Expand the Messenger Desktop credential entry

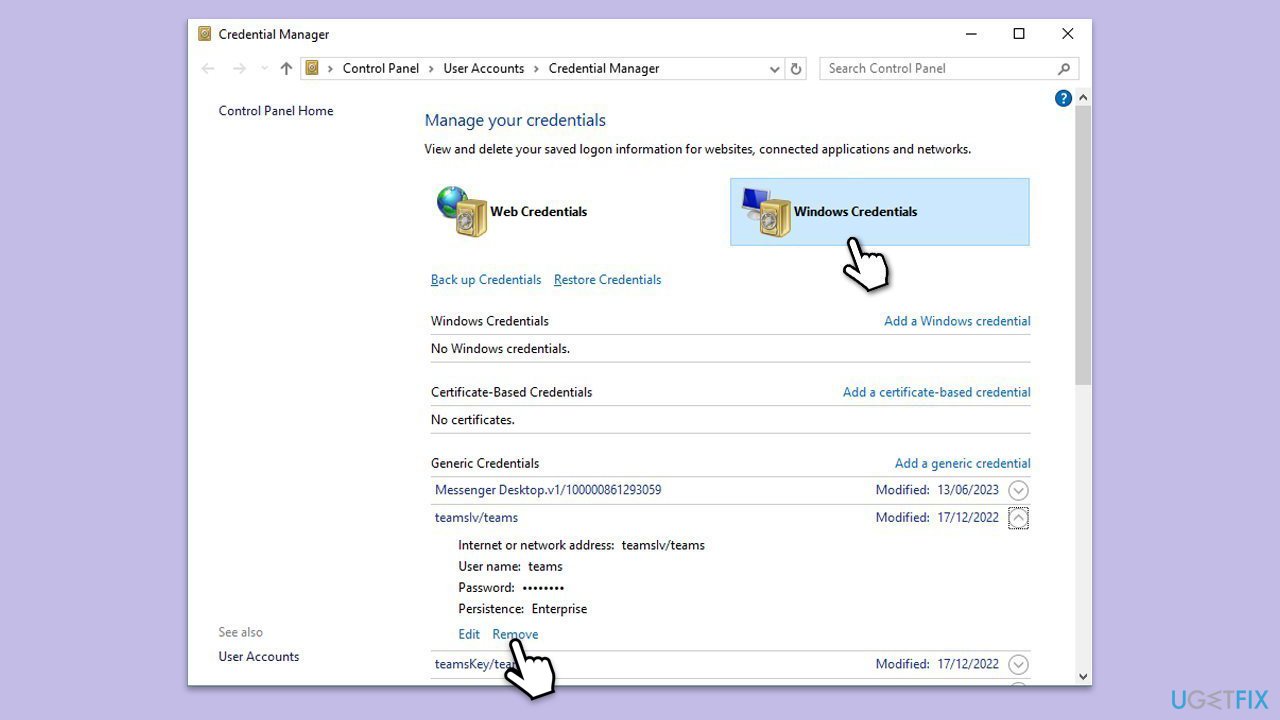click(1018, 490)
